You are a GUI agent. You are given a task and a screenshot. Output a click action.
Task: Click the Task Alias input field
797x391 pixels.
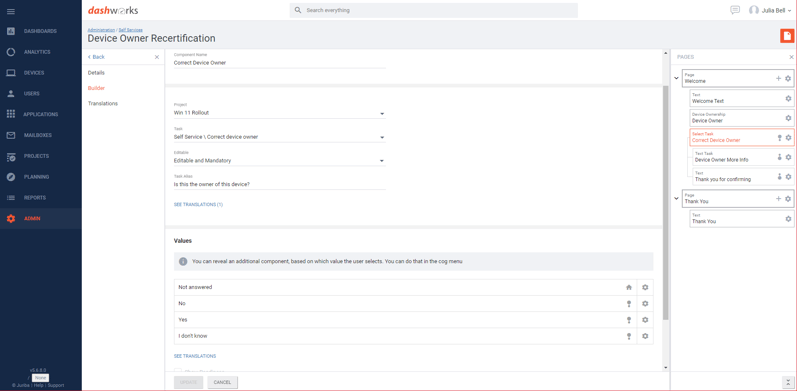[x=280, y=184]
